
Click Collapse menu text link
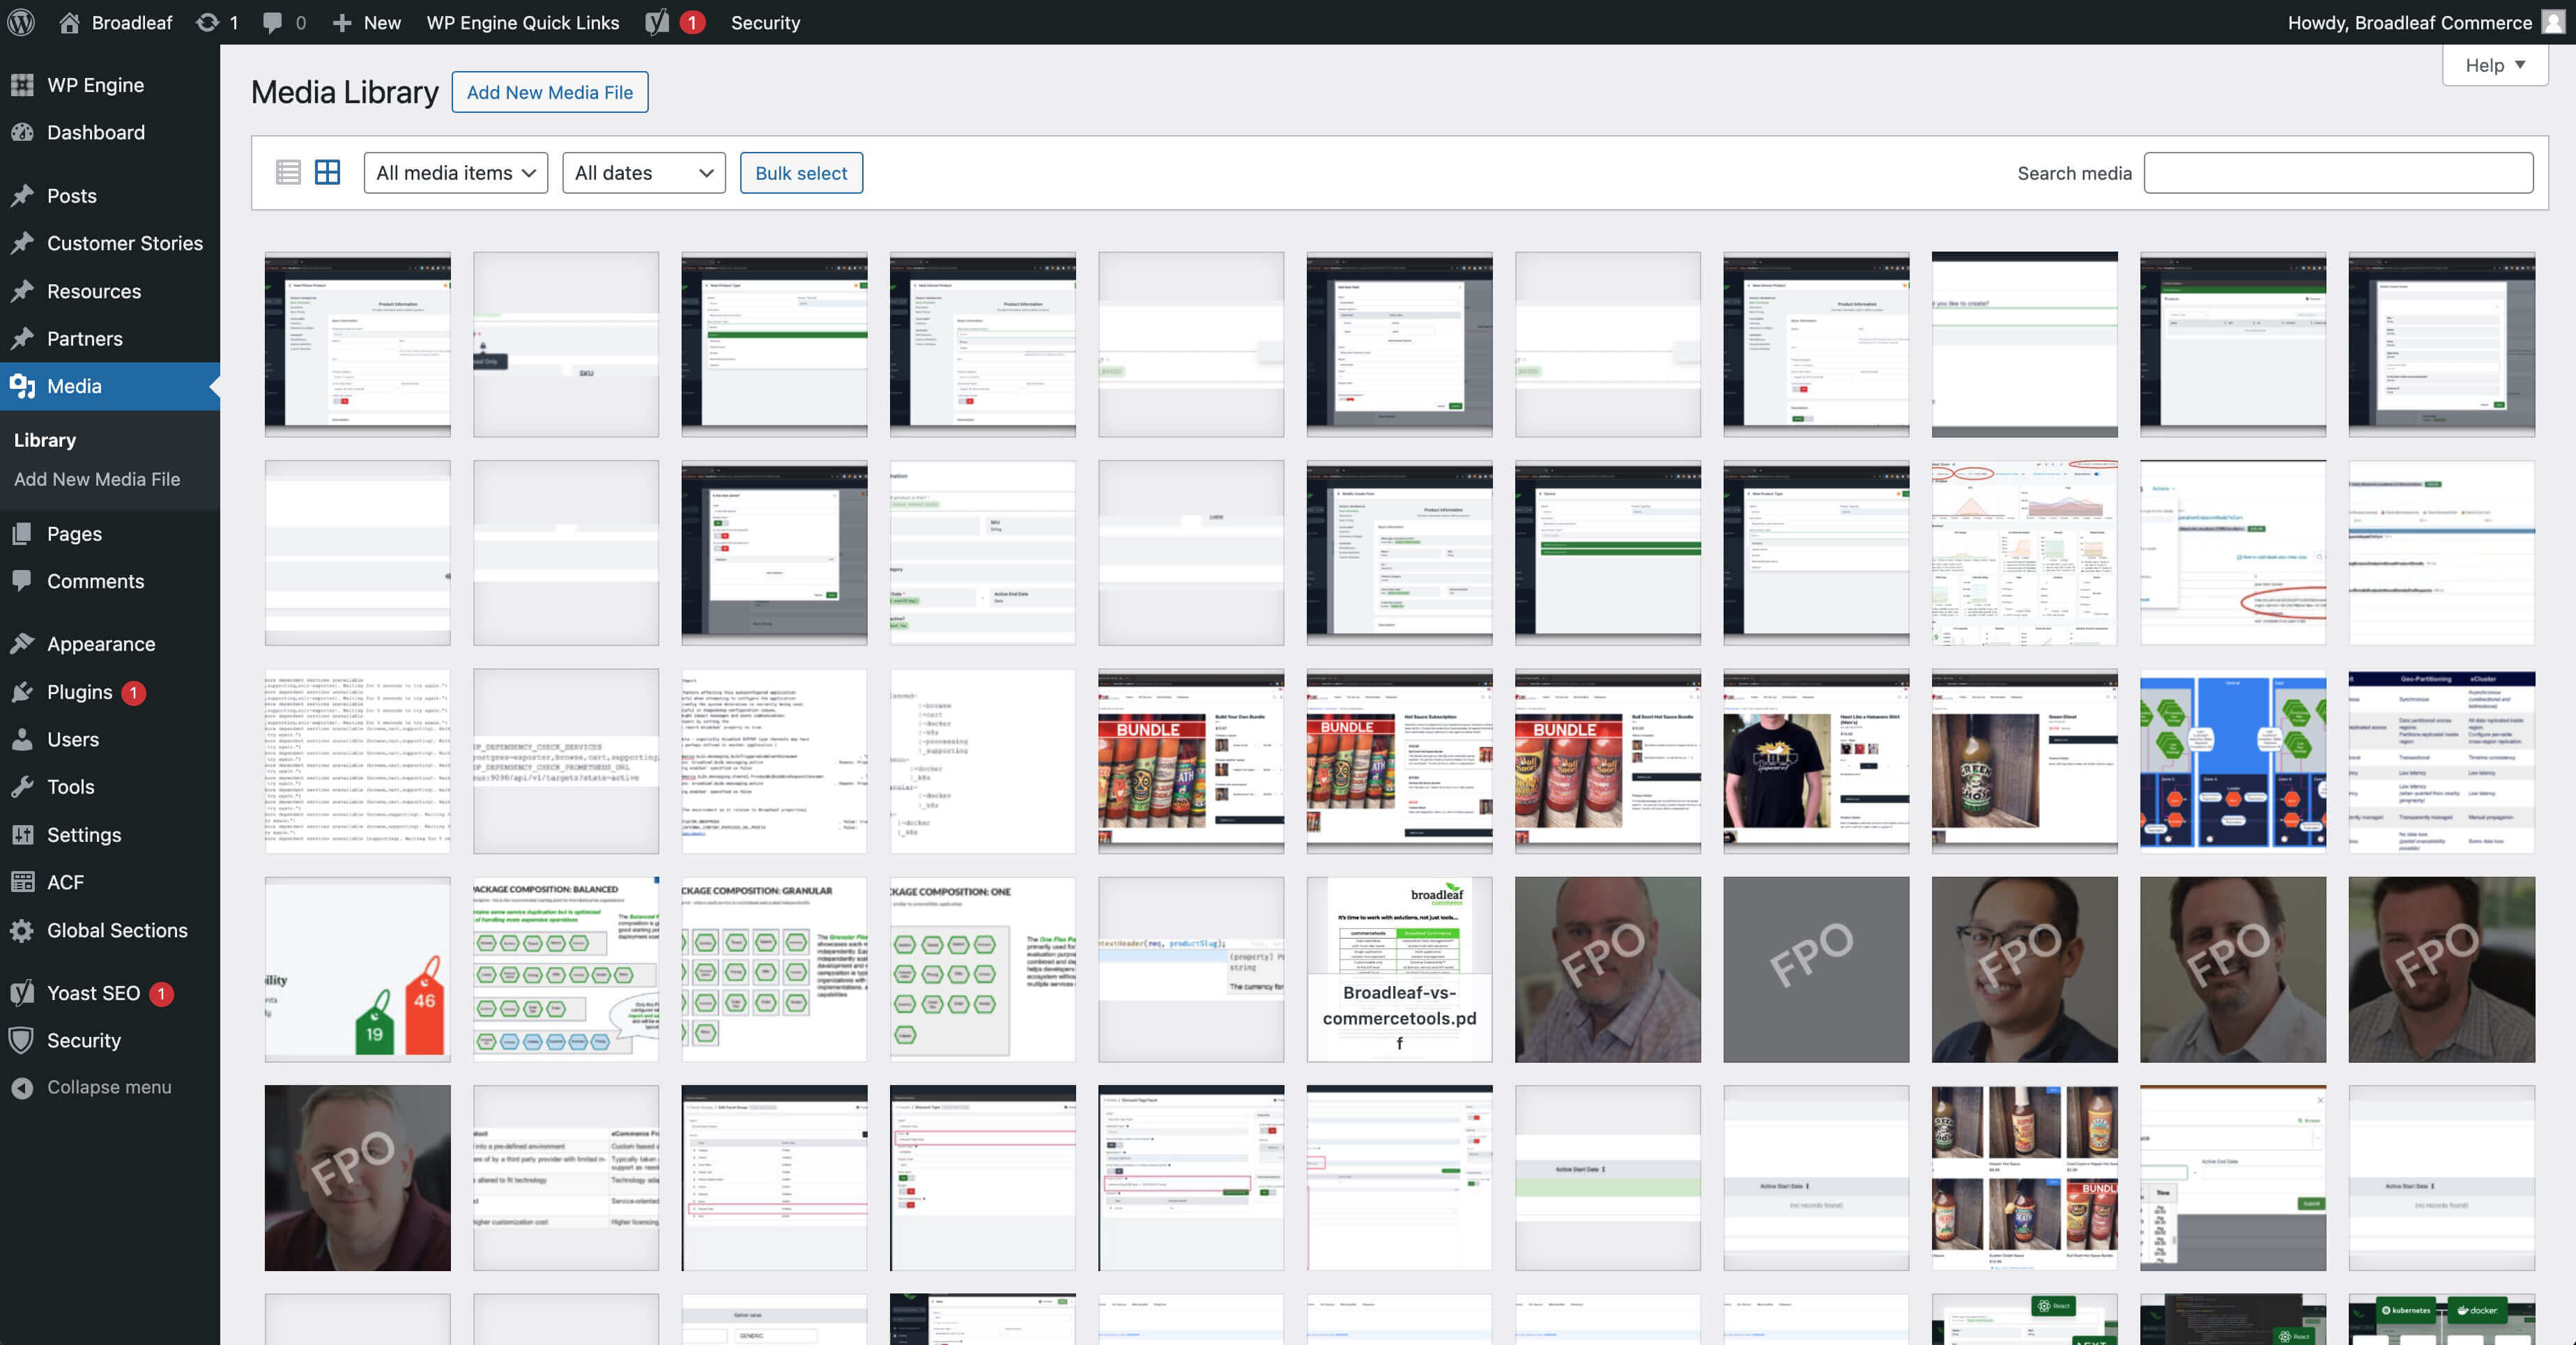coord(109,1087)
